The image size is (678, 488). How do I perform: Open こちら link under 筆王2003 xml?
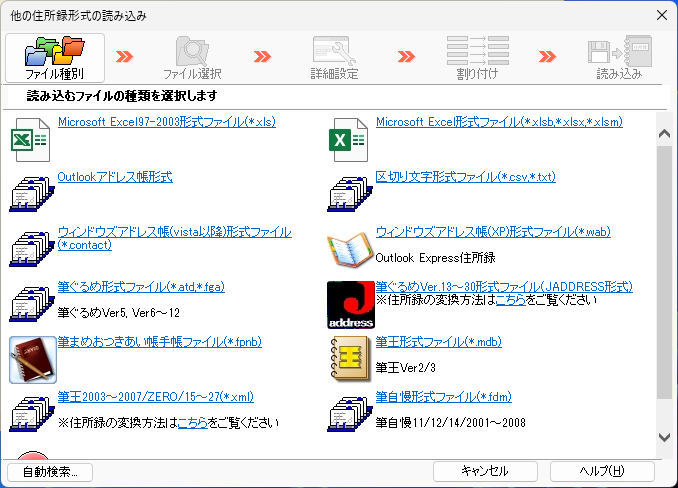[x=193, y=422]
